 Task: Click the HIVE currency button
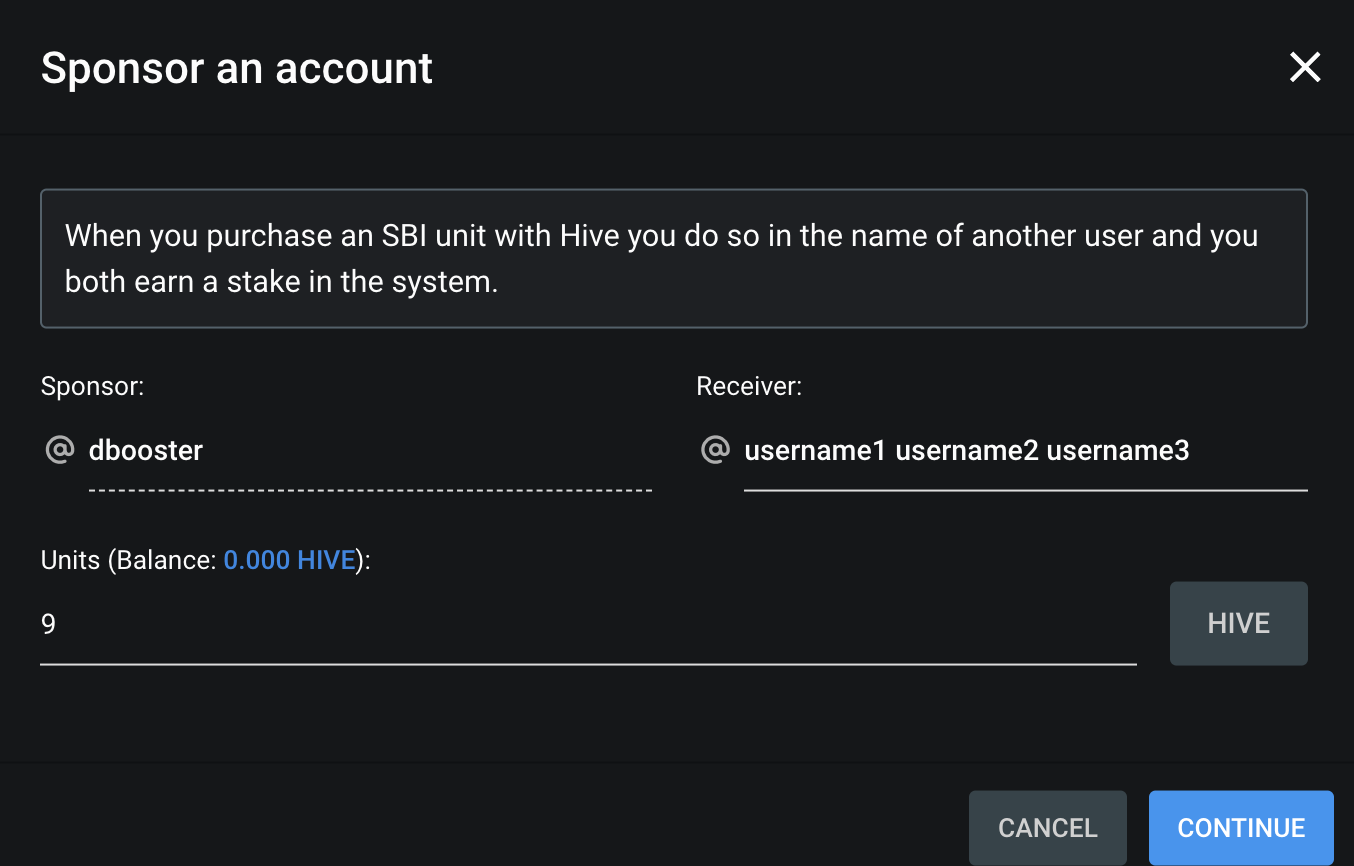pos(1239,623)
